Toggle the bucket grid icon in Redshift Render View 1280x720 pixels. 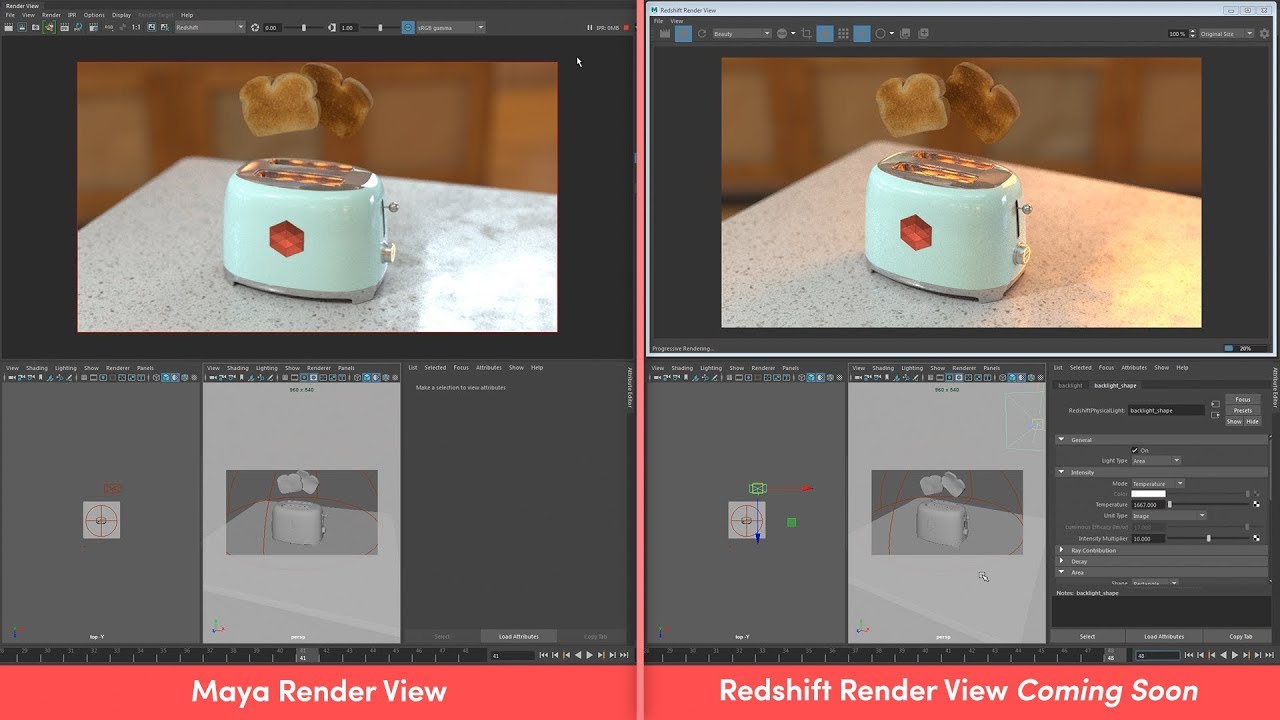(x=843, y=34)
